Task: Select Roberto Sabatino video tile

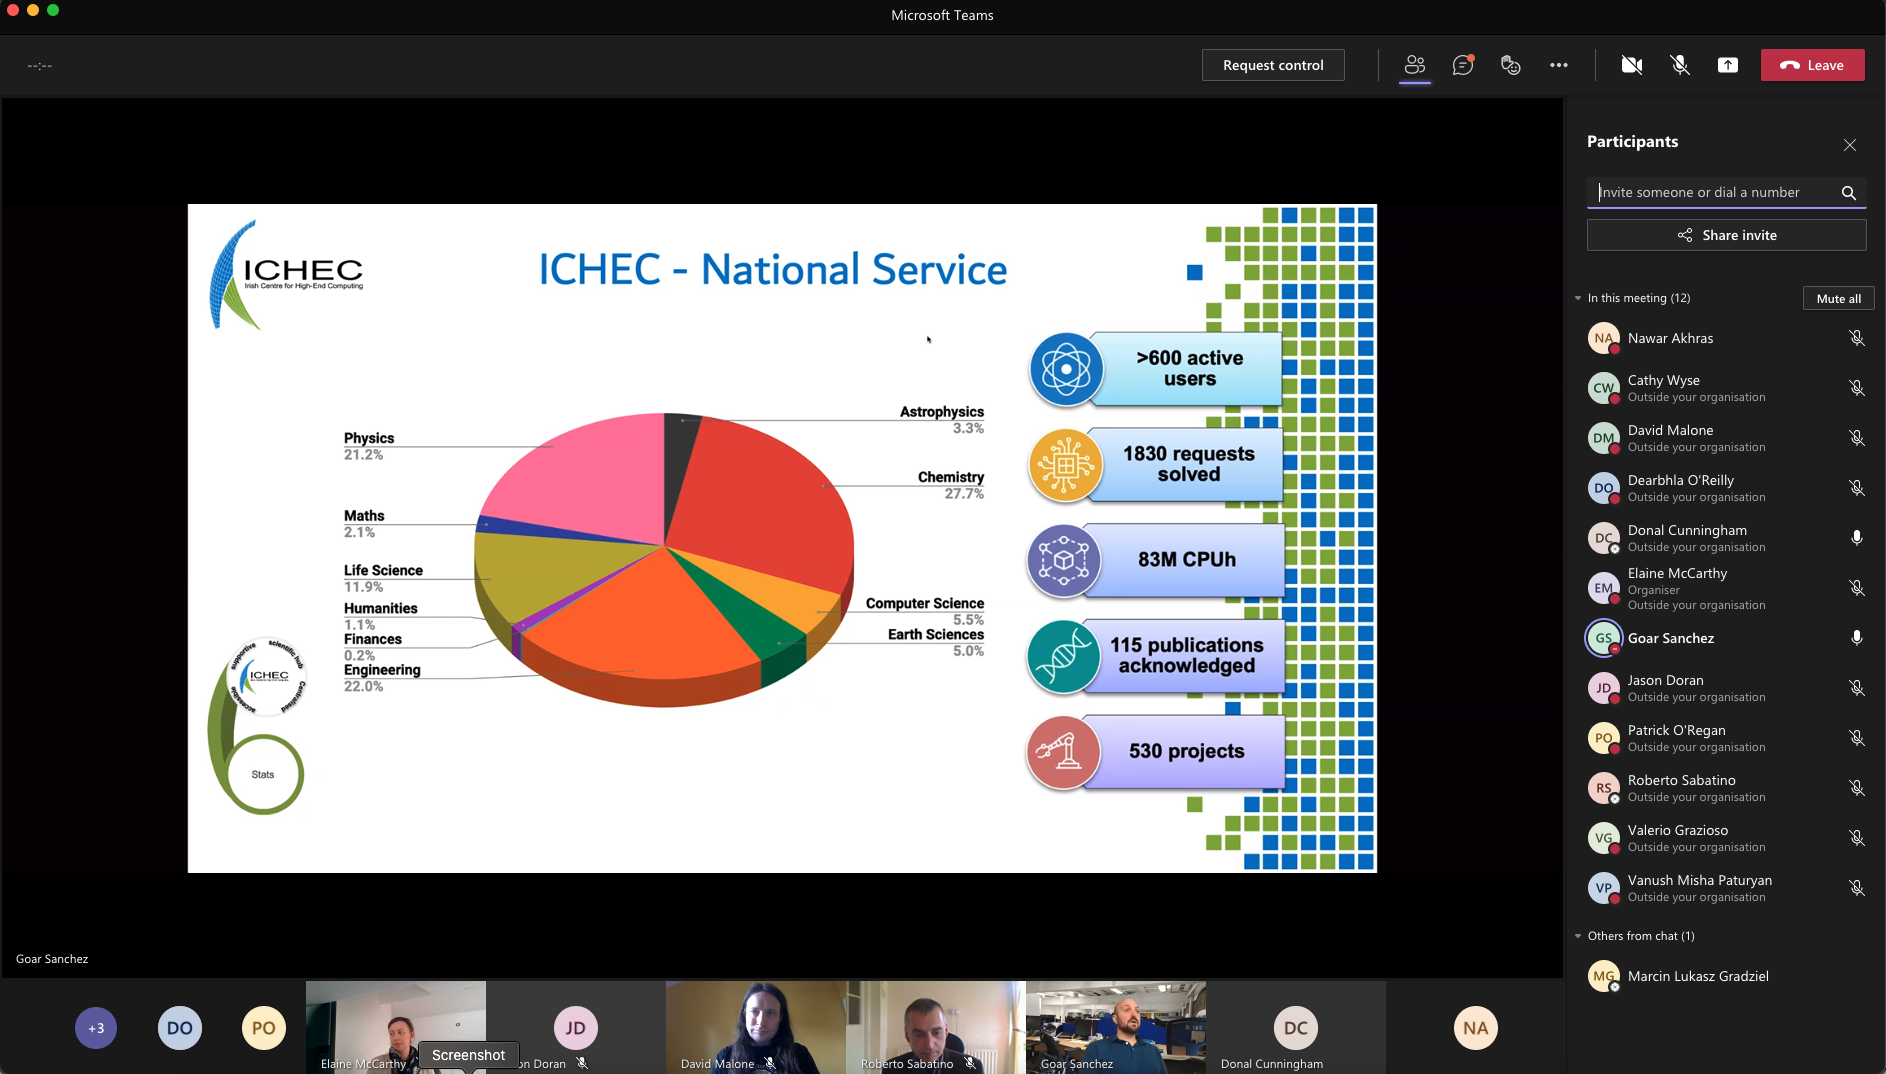Action: (936, 1027)
